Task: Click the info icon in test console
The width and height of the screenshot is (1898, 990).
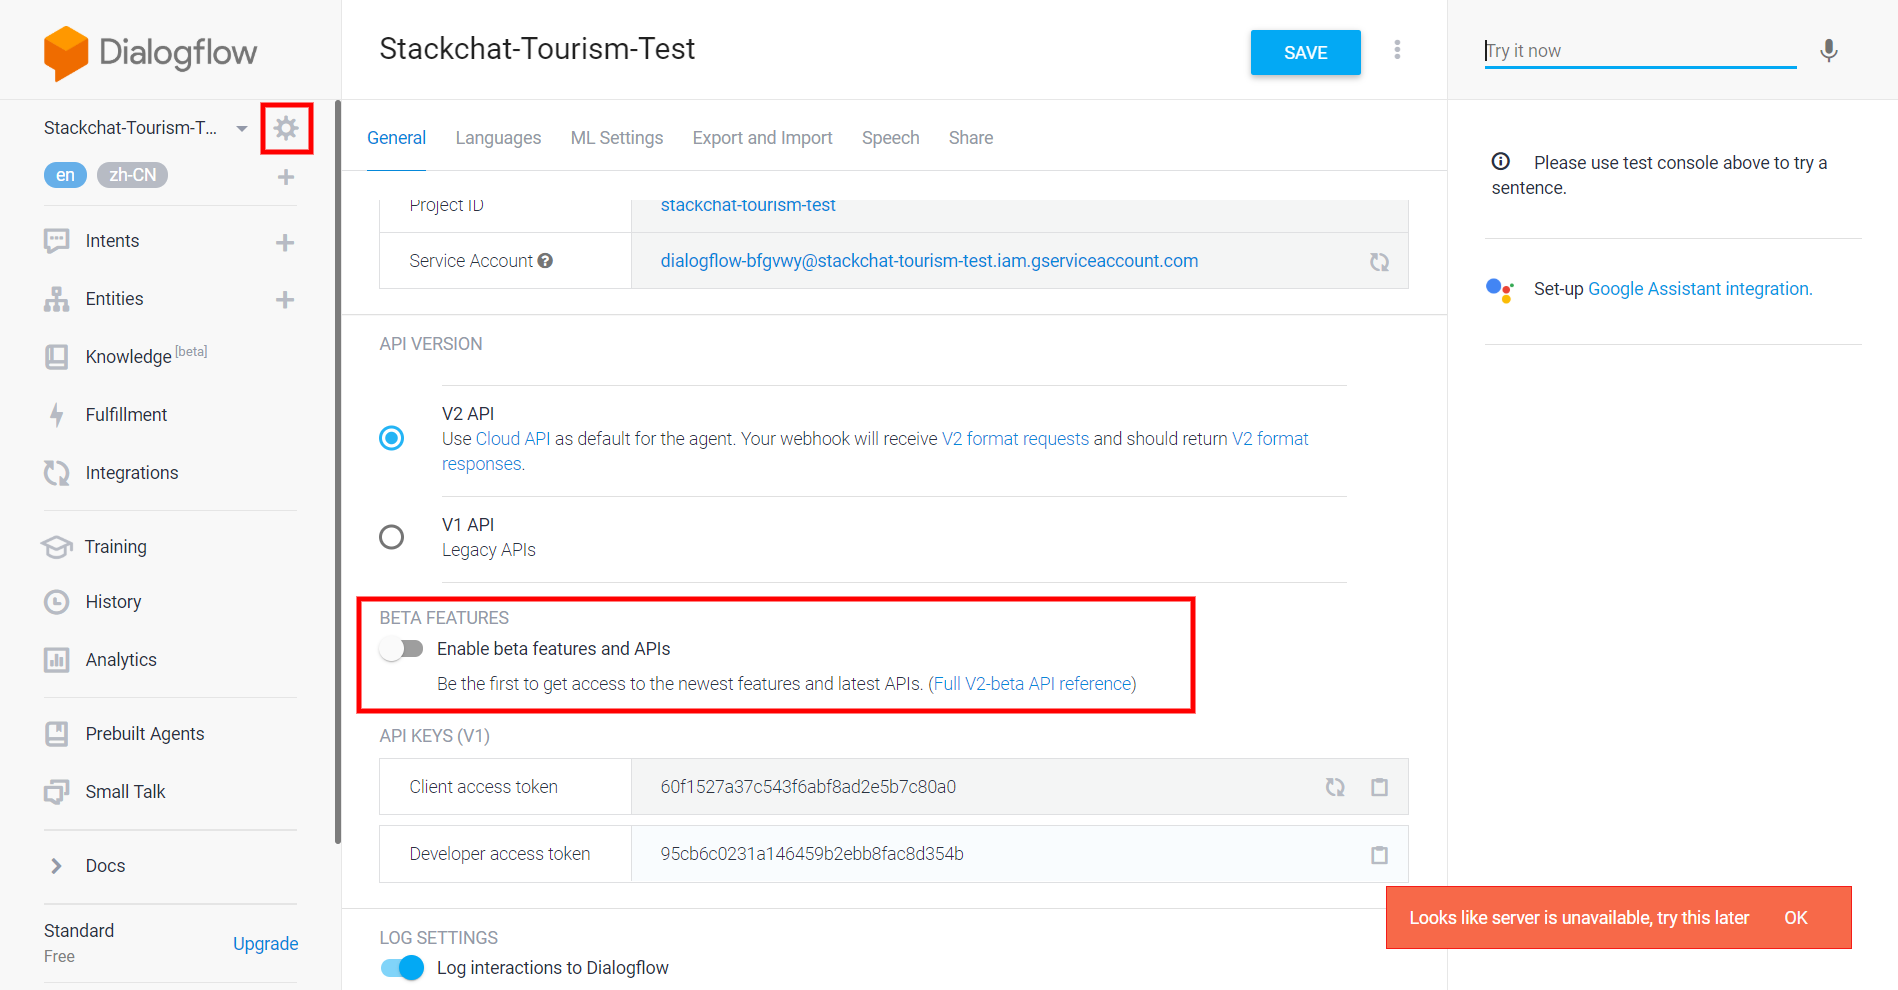Action: (x=1501, y=161)
